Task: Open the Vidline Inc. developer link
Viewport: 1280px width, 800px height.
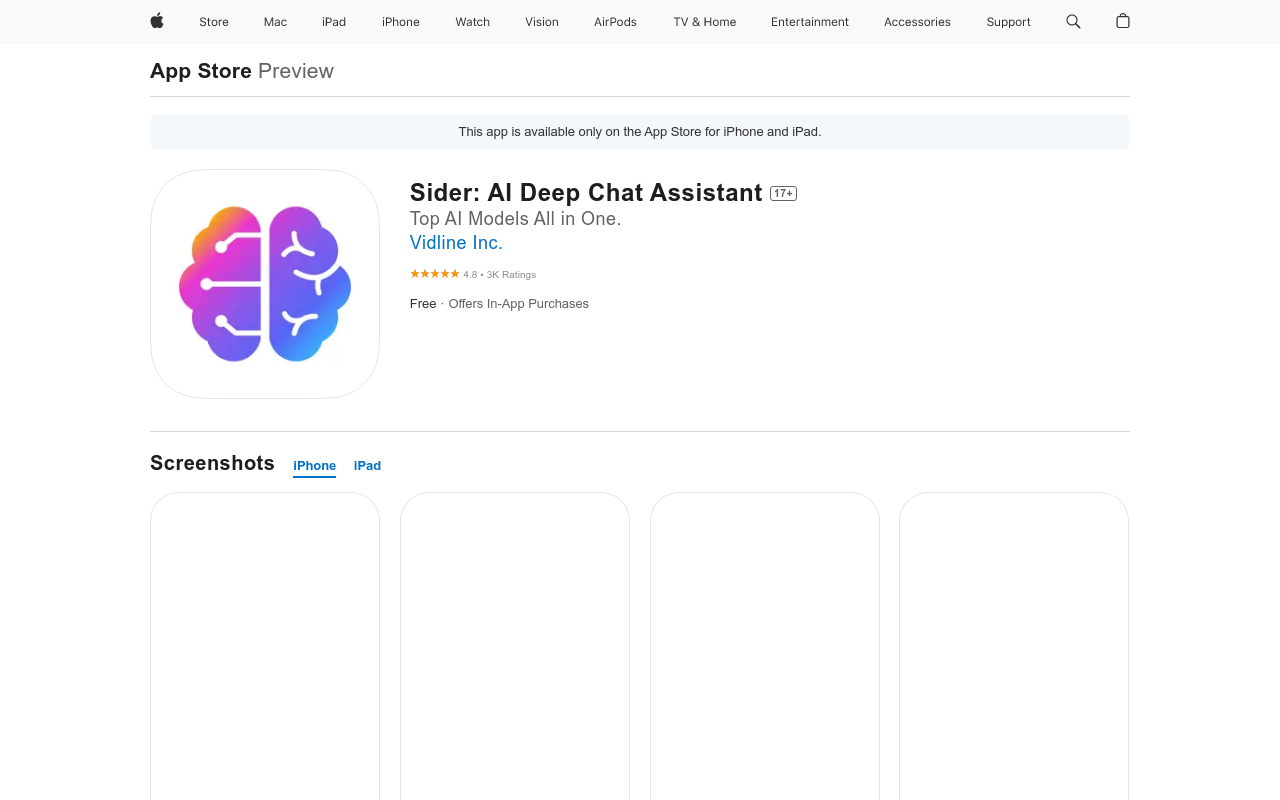Action: click(x=456, y=243)
